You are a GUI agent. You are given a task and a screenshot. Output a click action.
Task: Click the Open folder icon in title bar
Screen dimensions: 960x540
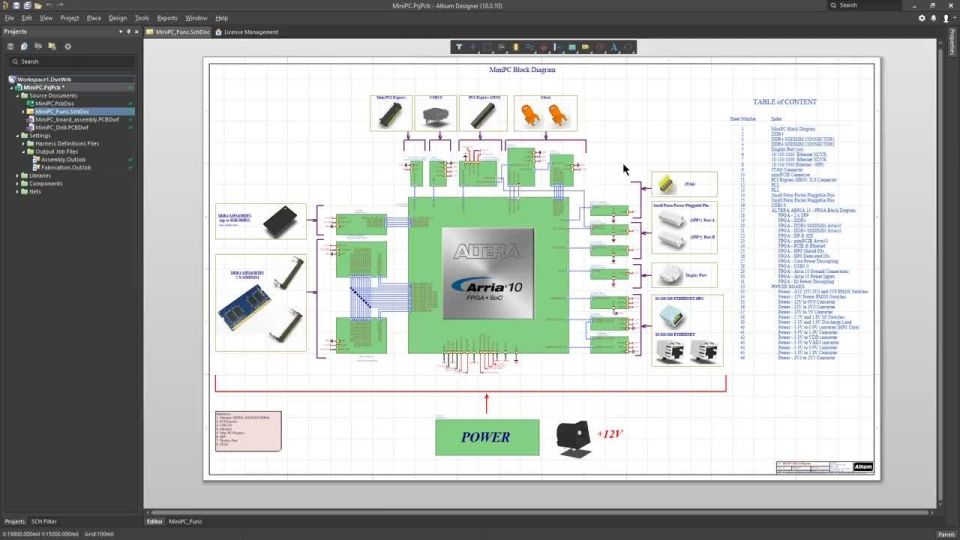38,6
